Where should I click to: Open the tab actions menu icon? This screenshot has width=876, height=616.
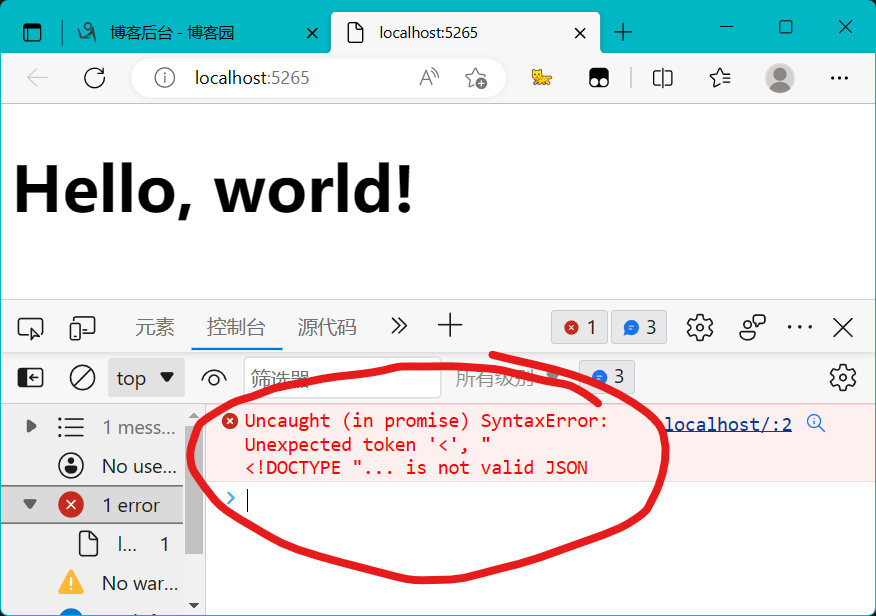(32, 33)
